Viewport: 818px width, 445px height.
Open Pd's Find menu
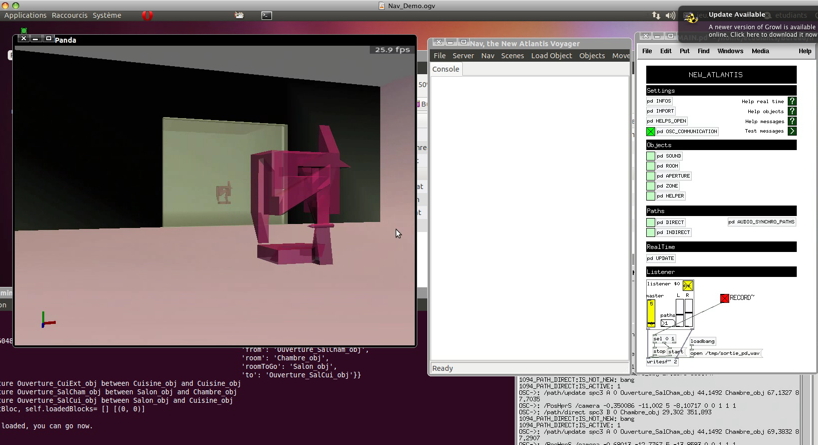click(703, 51)
